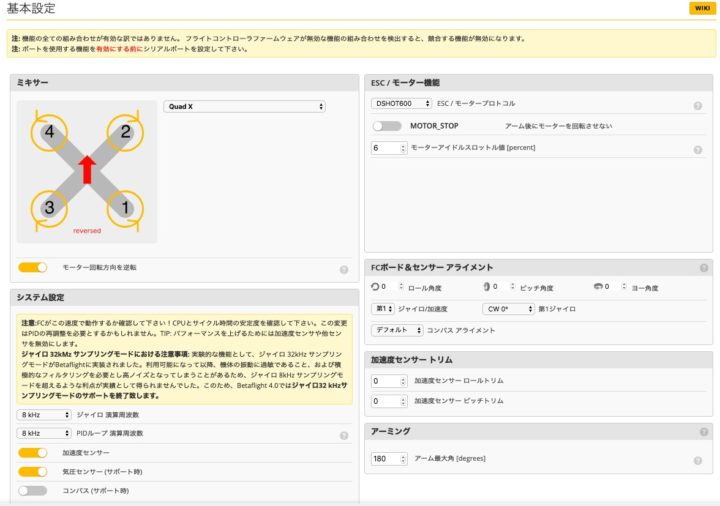This screenshot has width=720, height=506.
Task: Click motor 4 circle in mixer diagram
Action: [x=46, y=131]
